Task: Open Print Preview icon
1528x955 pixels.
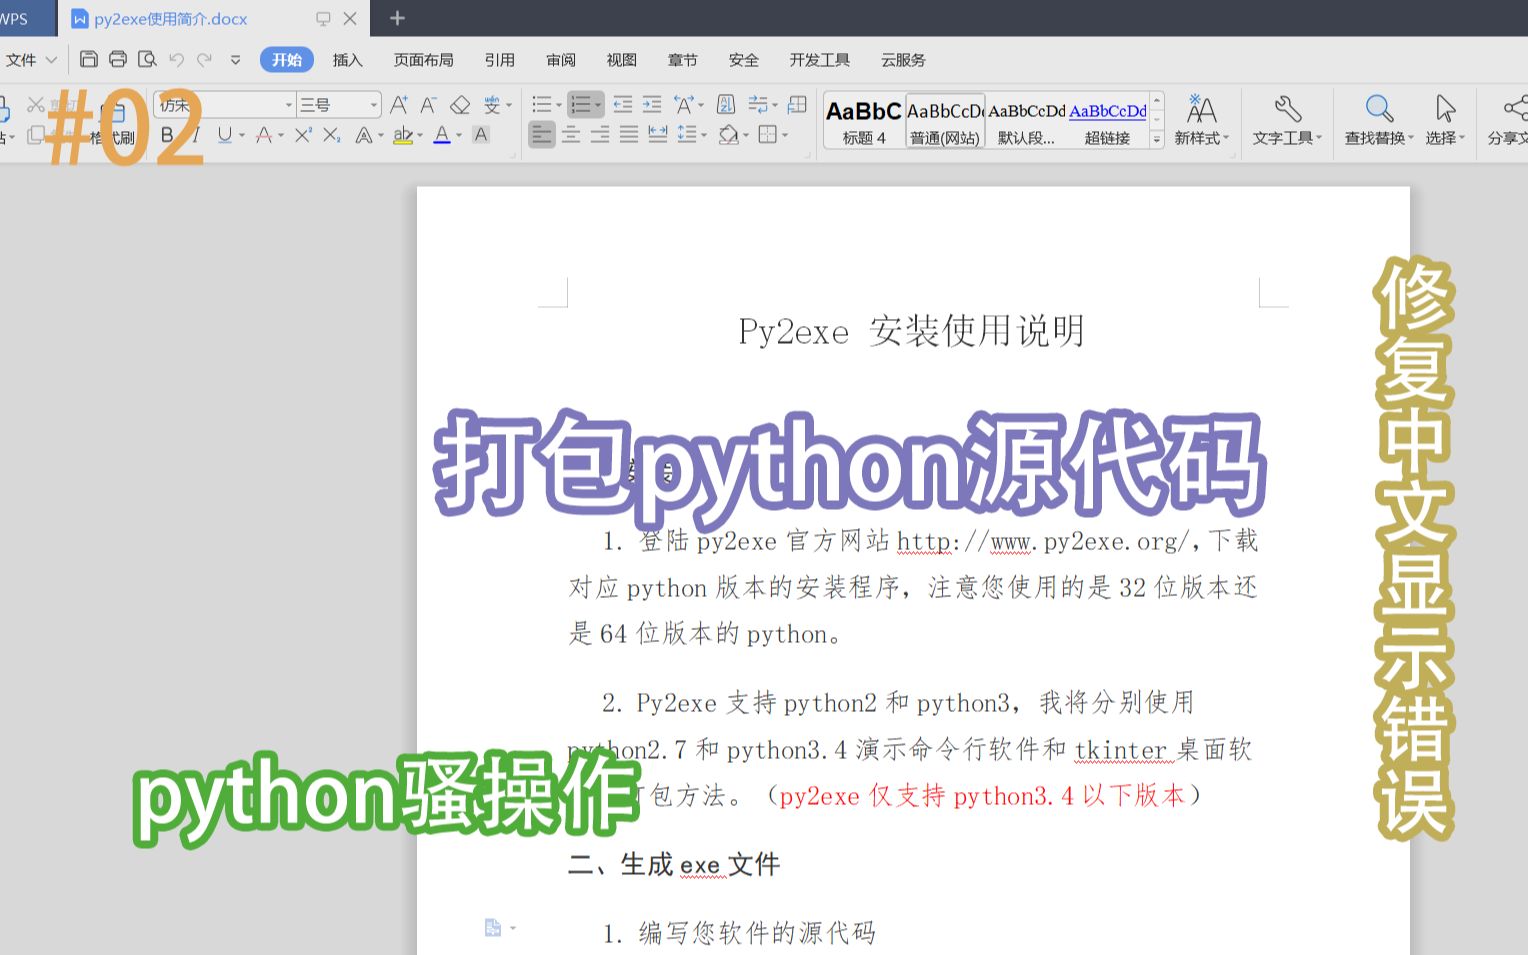Action: point(147,59)
